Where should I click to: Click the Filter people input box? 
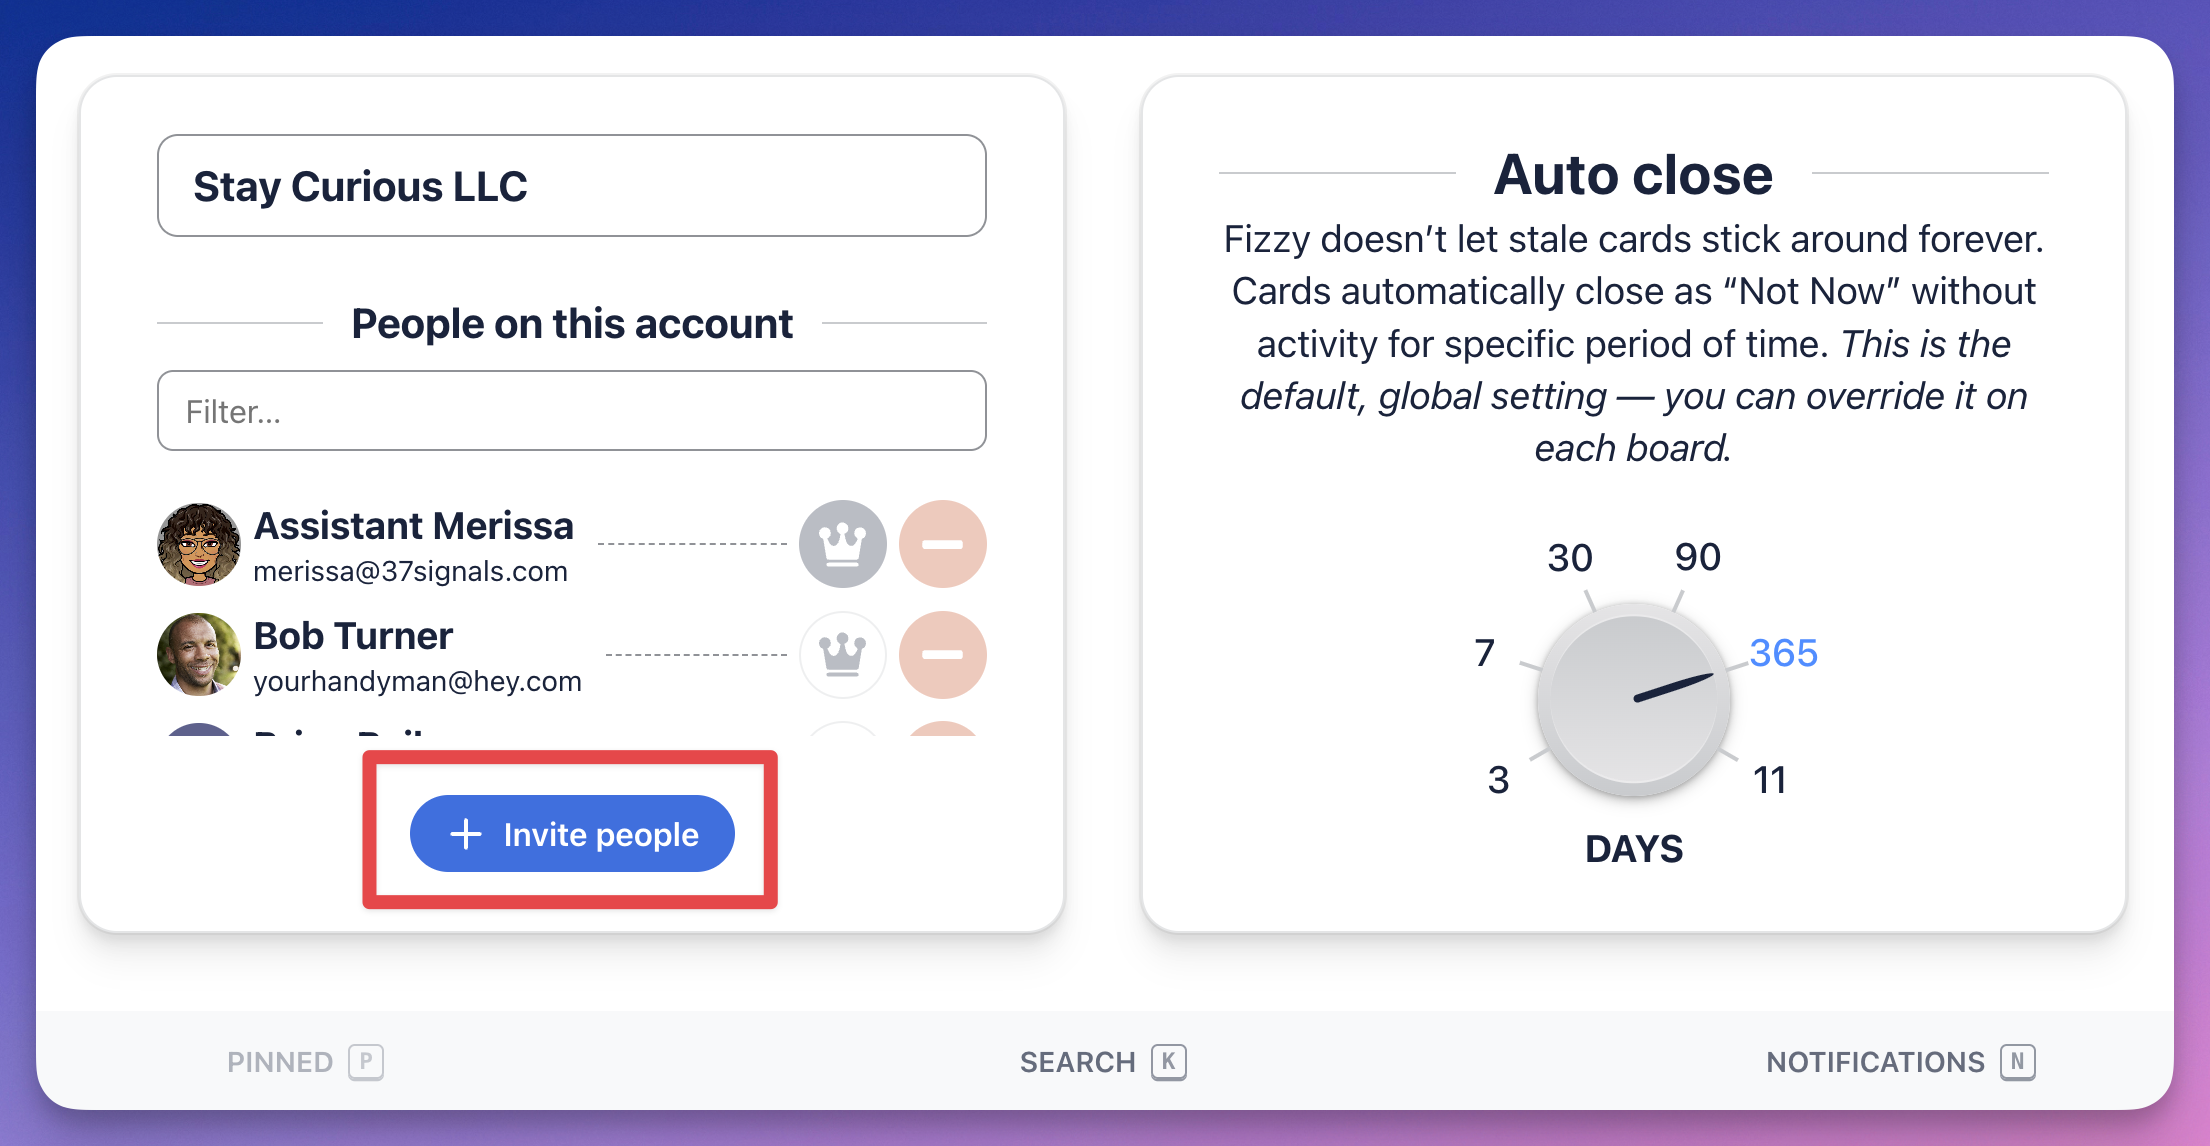[x=572, y=410]
